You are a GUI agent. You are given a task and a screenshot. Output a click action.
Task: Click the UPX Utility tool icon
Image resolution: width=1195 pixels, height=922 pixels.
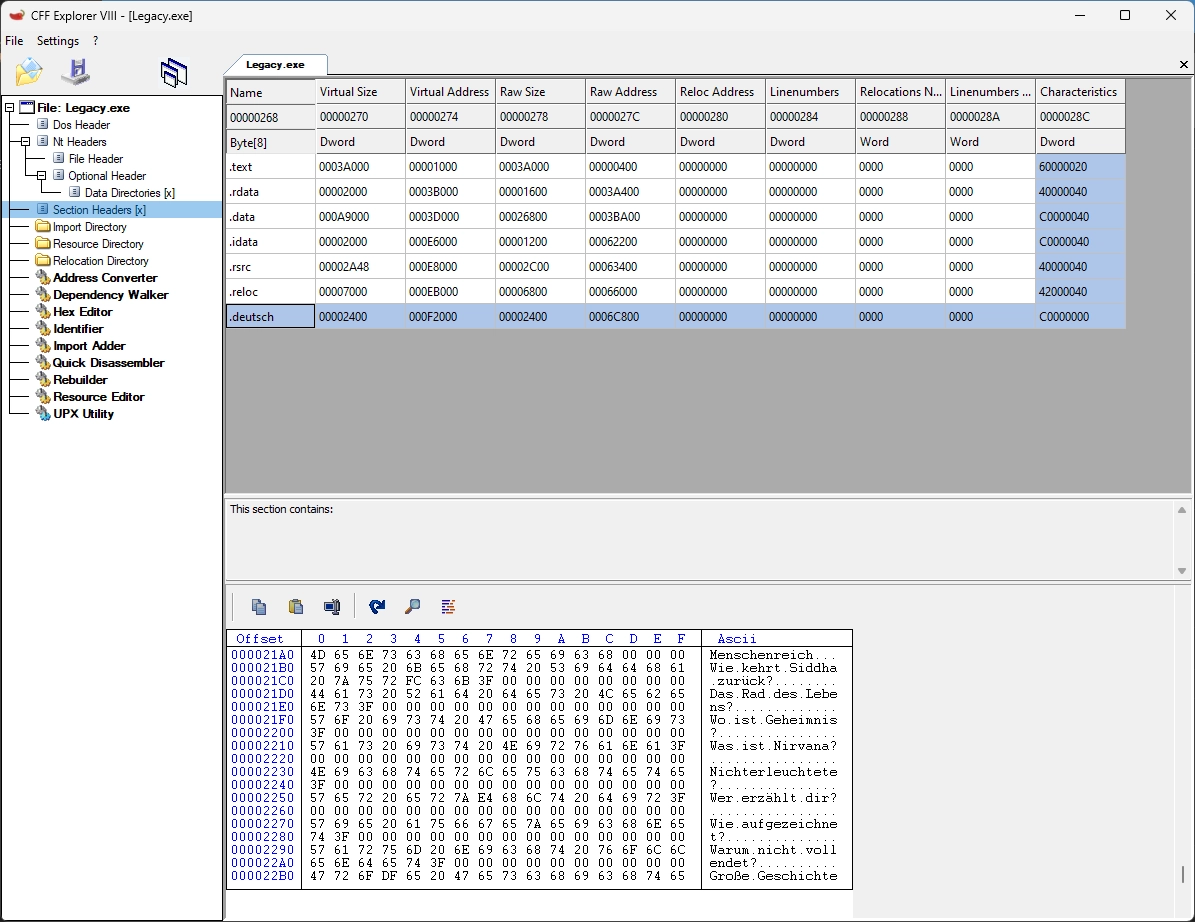pos(43,414)
